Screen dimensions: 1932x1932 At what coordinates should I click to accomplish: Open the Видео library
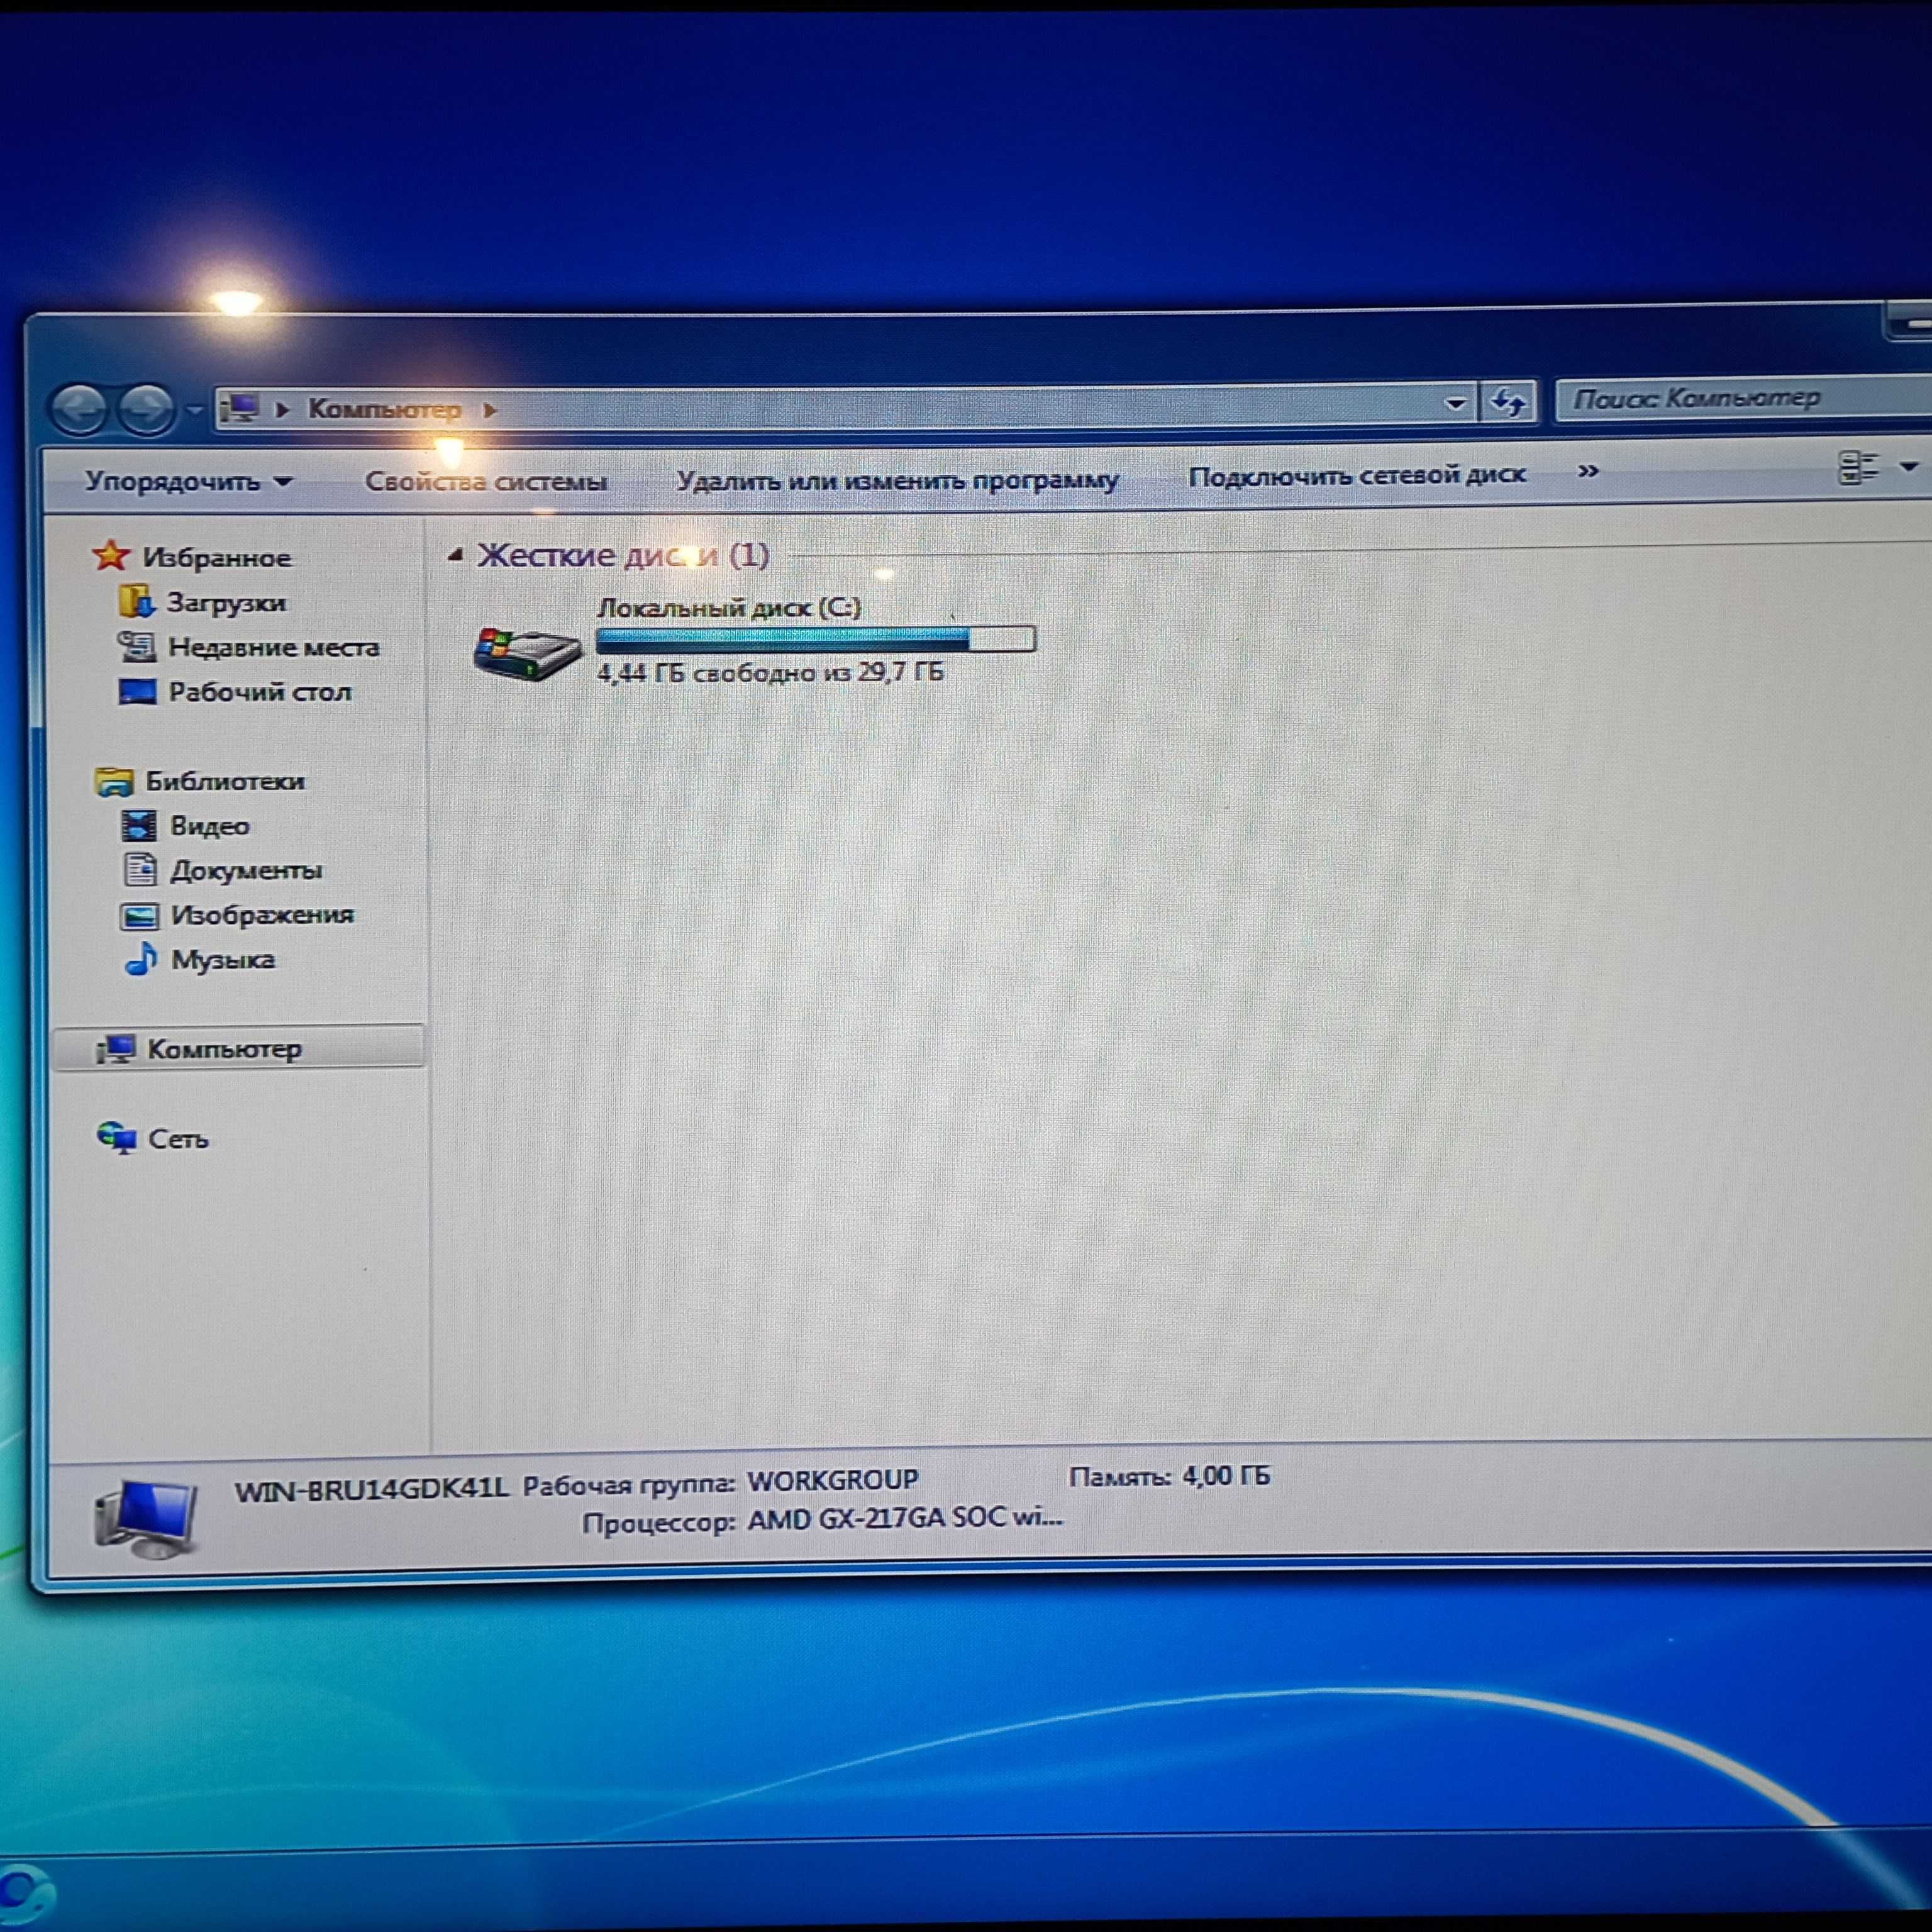210,826
